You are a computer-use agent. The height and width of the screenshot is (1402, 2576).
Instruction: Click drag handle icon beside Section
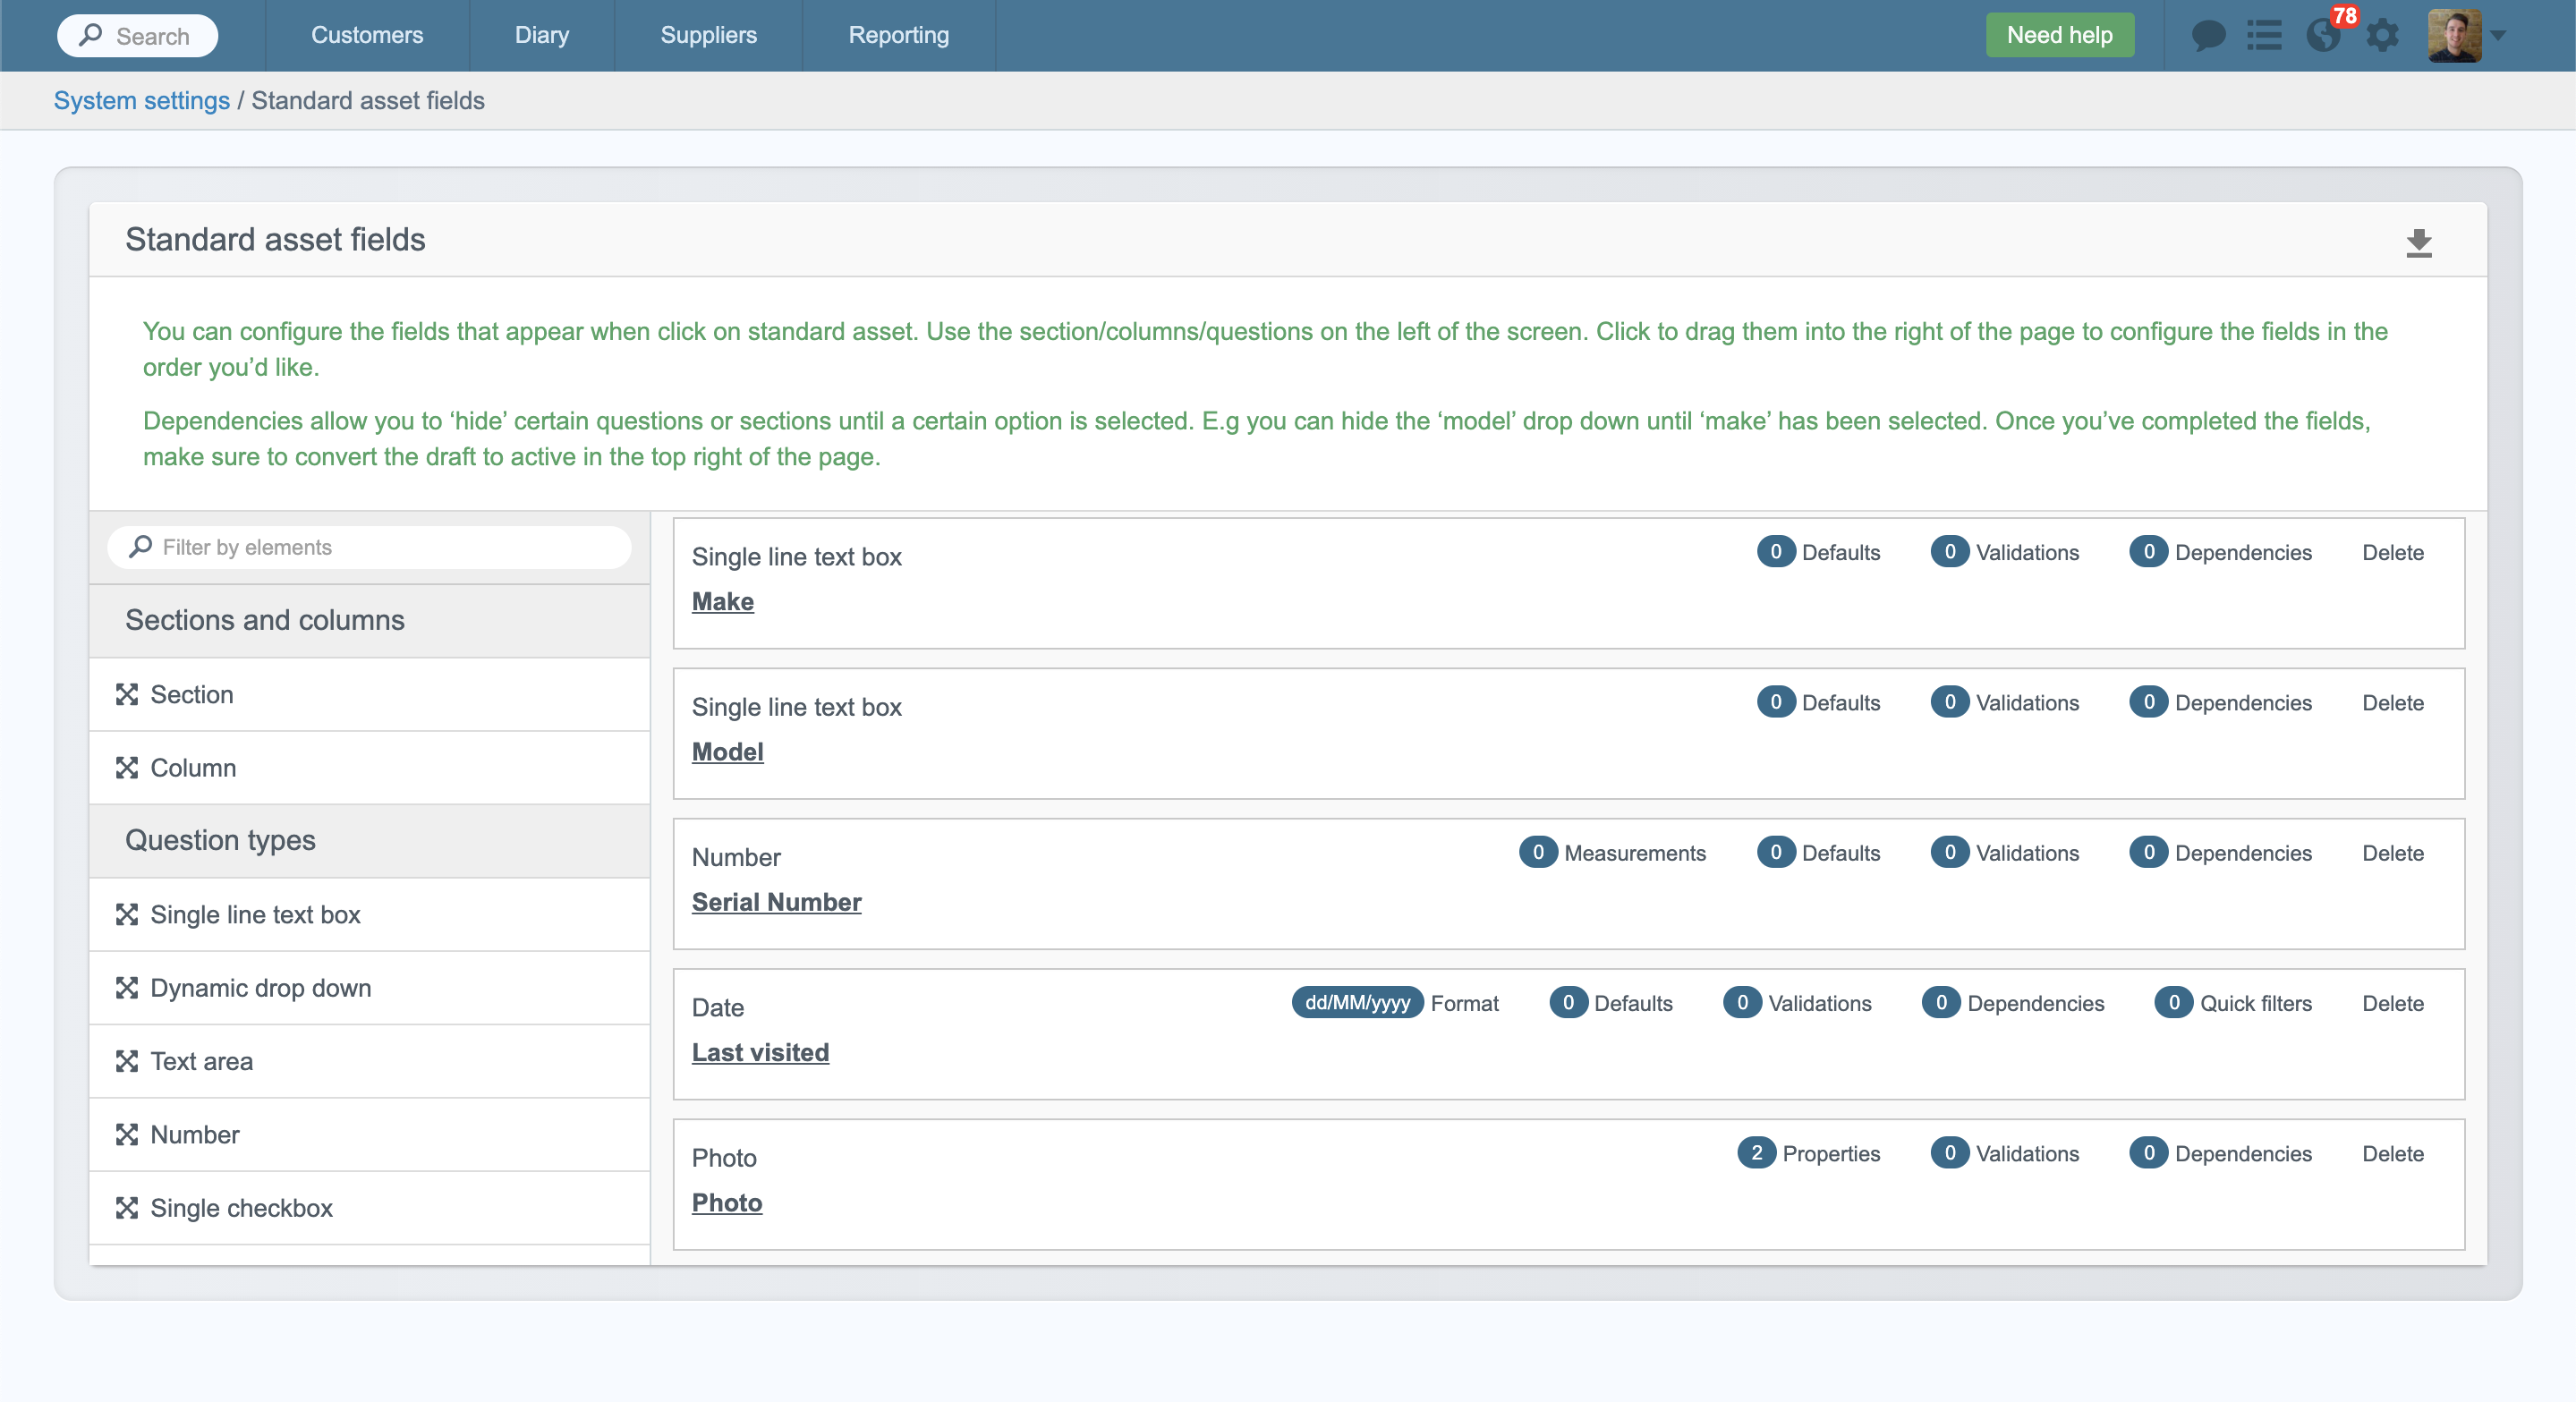click(x=126, y=694)
